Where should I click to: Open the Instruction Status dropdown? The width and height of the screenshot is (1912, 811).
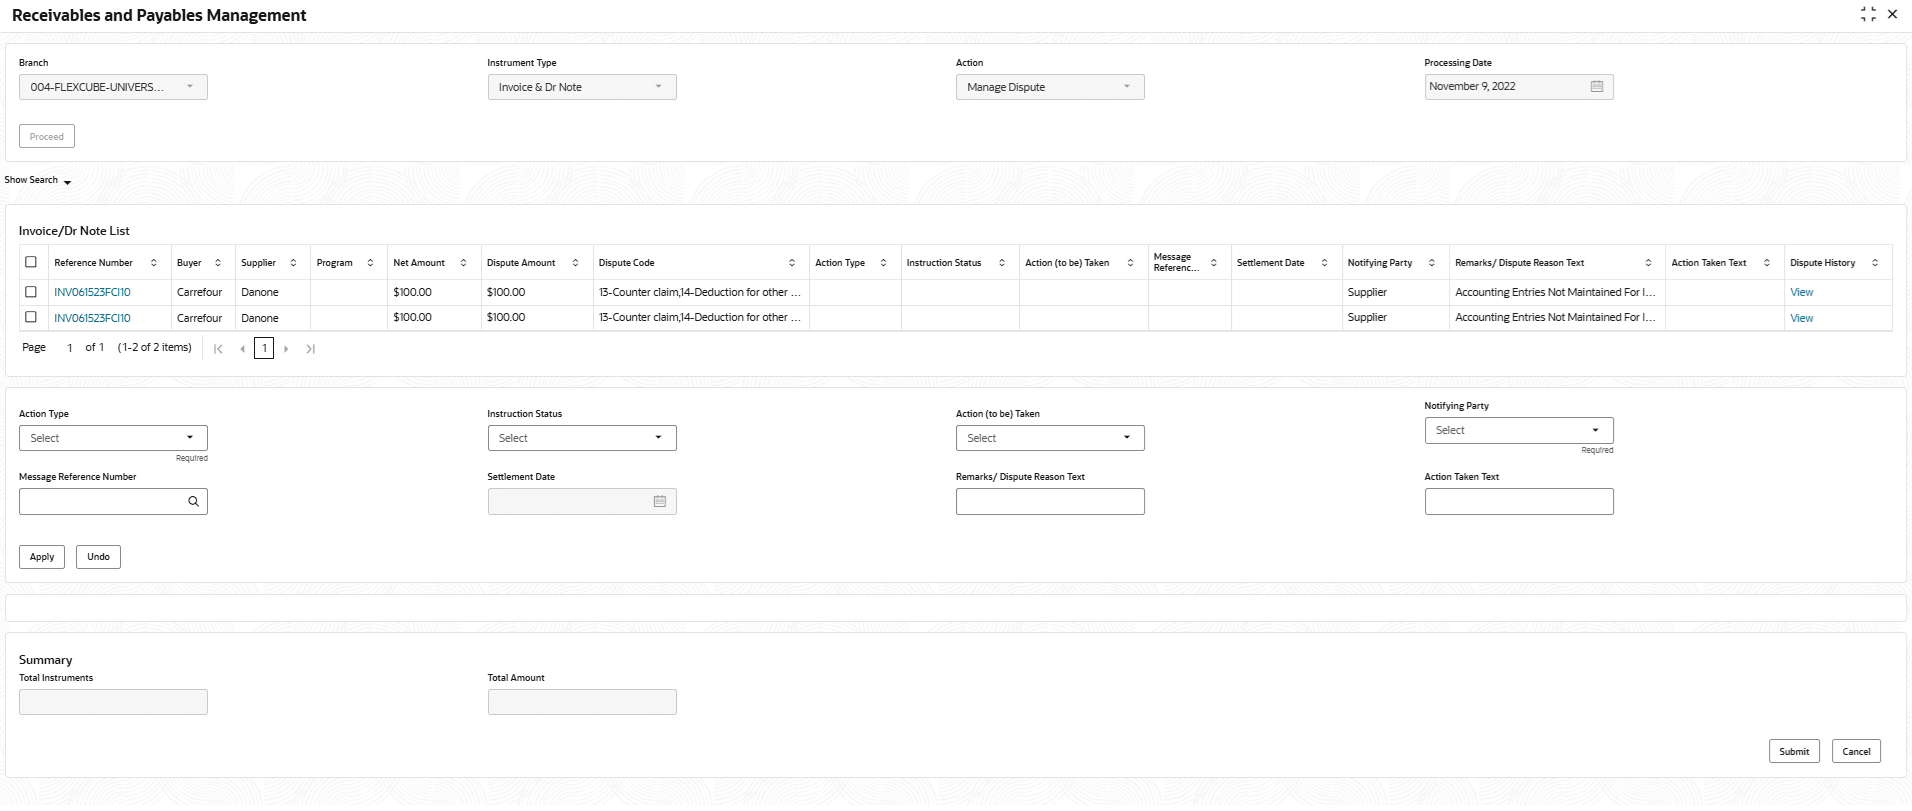click(581, 438)
